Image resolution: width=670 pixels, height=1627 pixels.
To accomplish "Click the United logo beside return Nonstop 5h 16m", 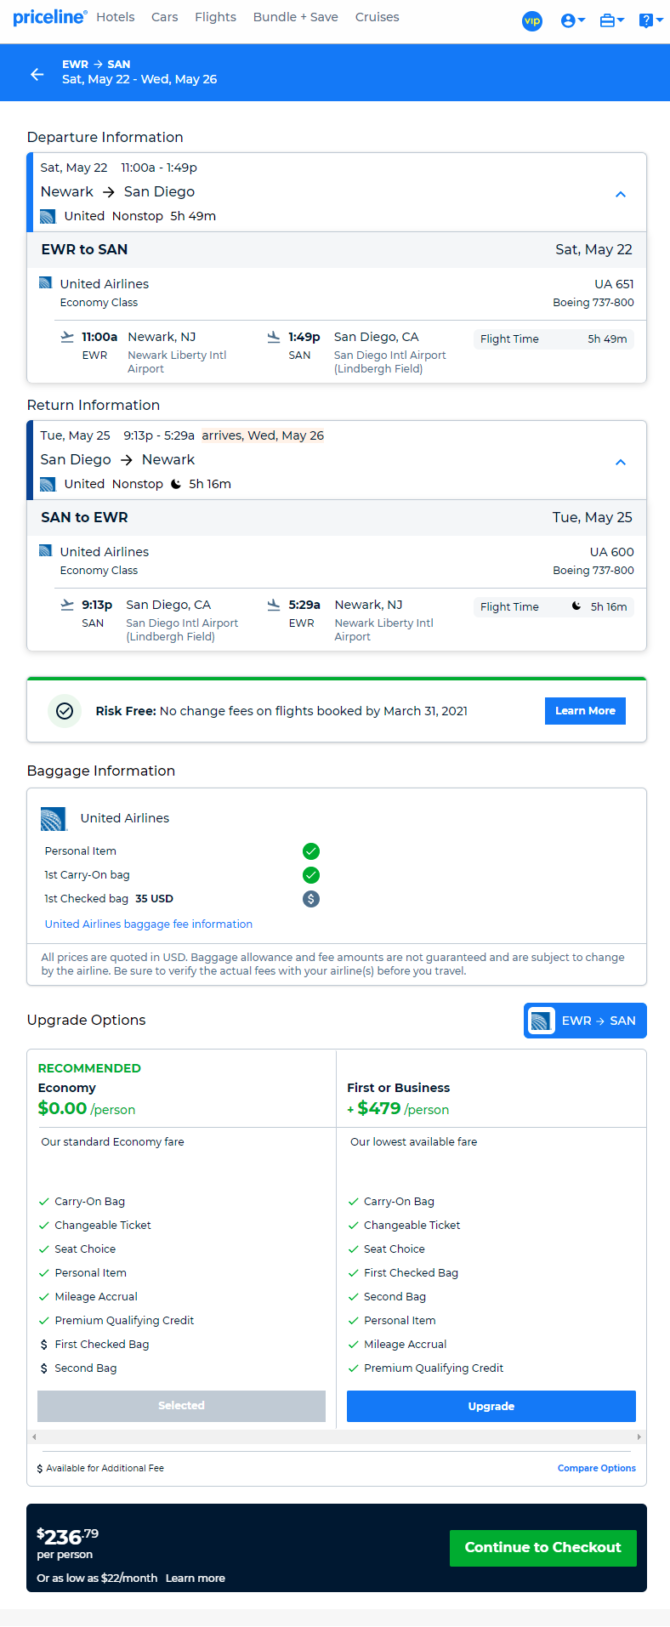I will pos(48,484).
